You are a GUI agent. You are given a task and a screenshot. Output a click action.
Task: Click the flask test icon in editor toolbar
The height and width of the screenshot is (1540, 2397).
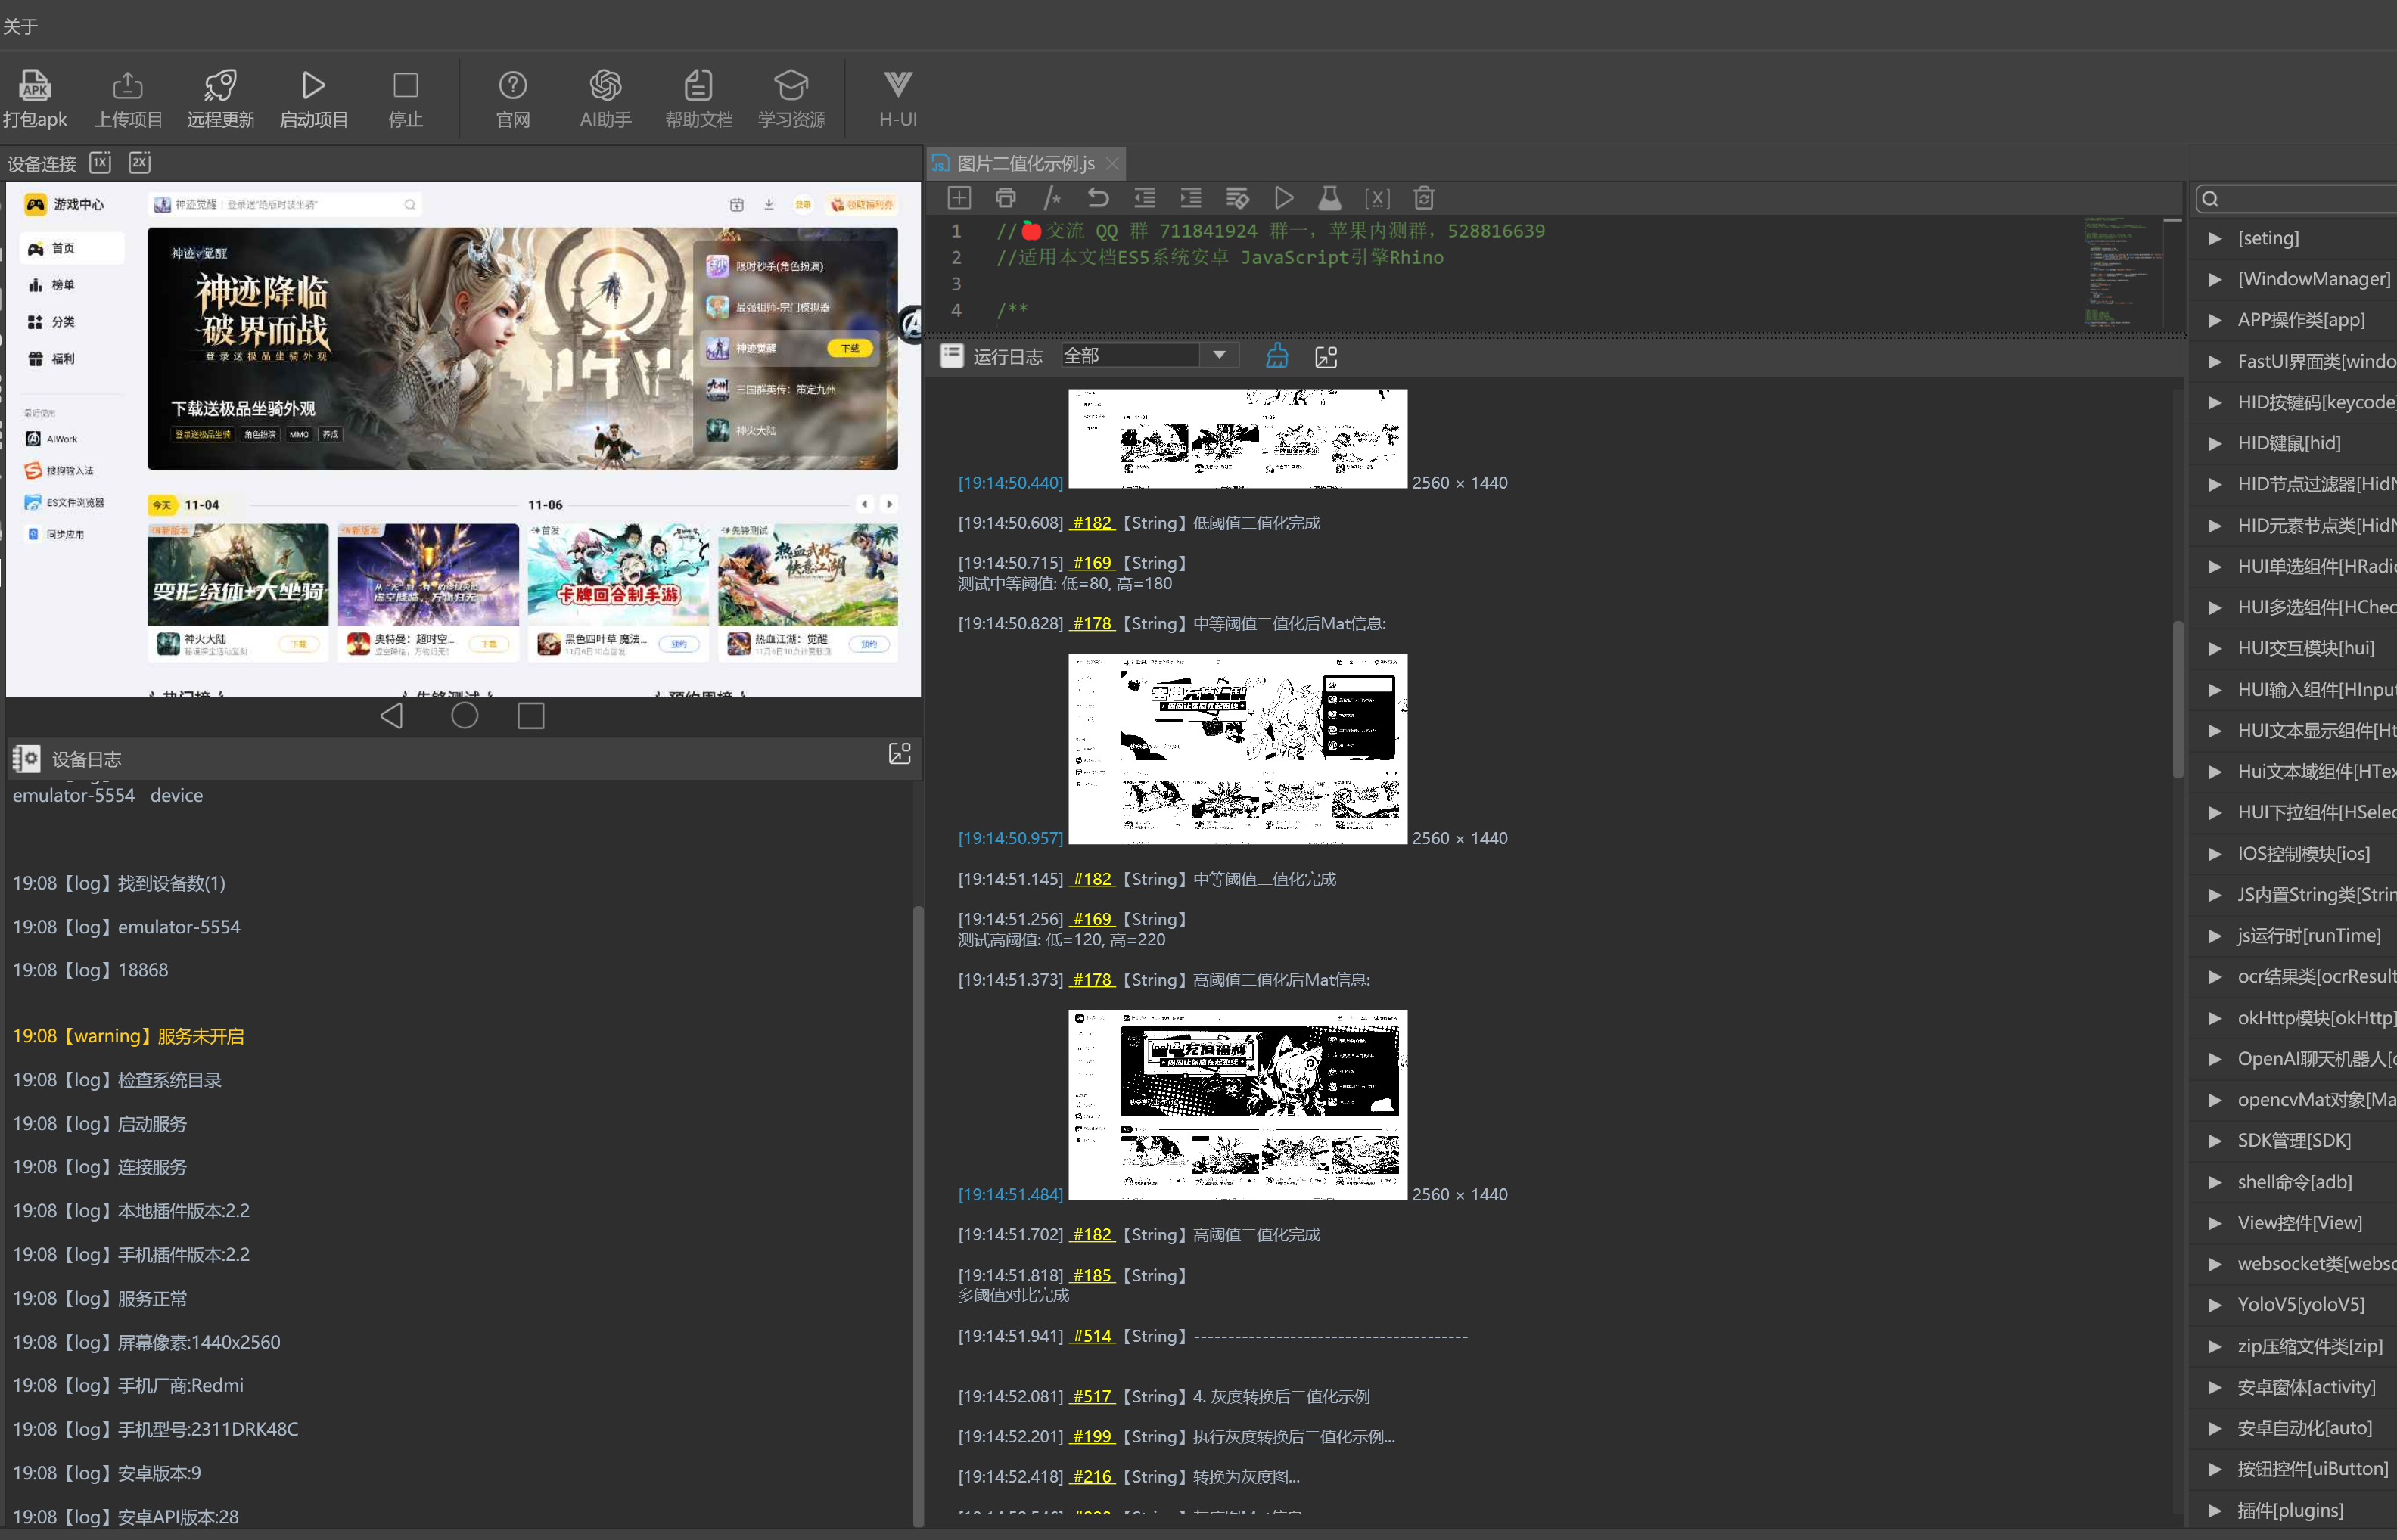click(x=1329, y=198)
